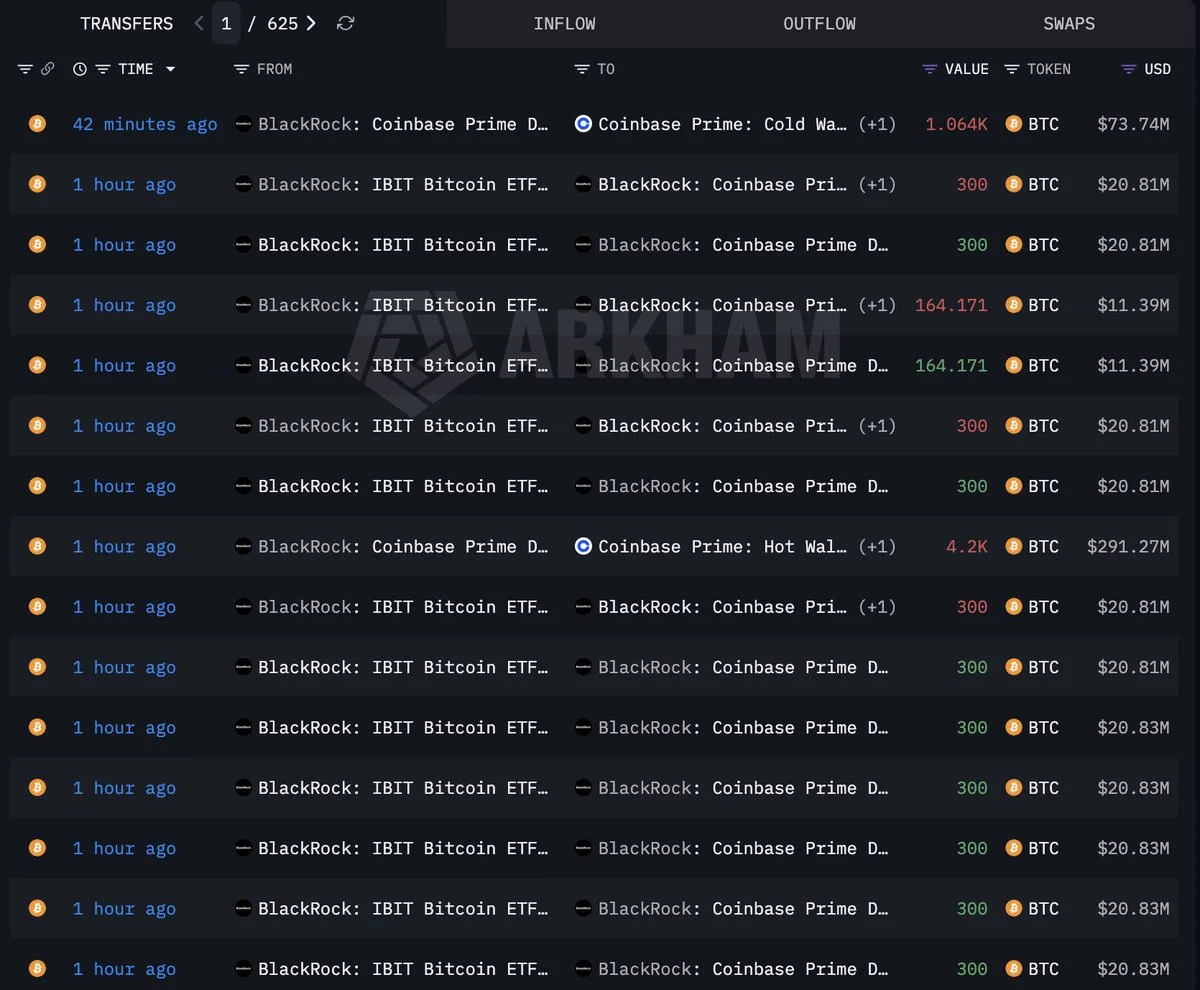This screenshot has width=1200, height=990.
Task: Click Bitcoin chain icon in 42 minutes ago row
Action: [x=37, y=124]
